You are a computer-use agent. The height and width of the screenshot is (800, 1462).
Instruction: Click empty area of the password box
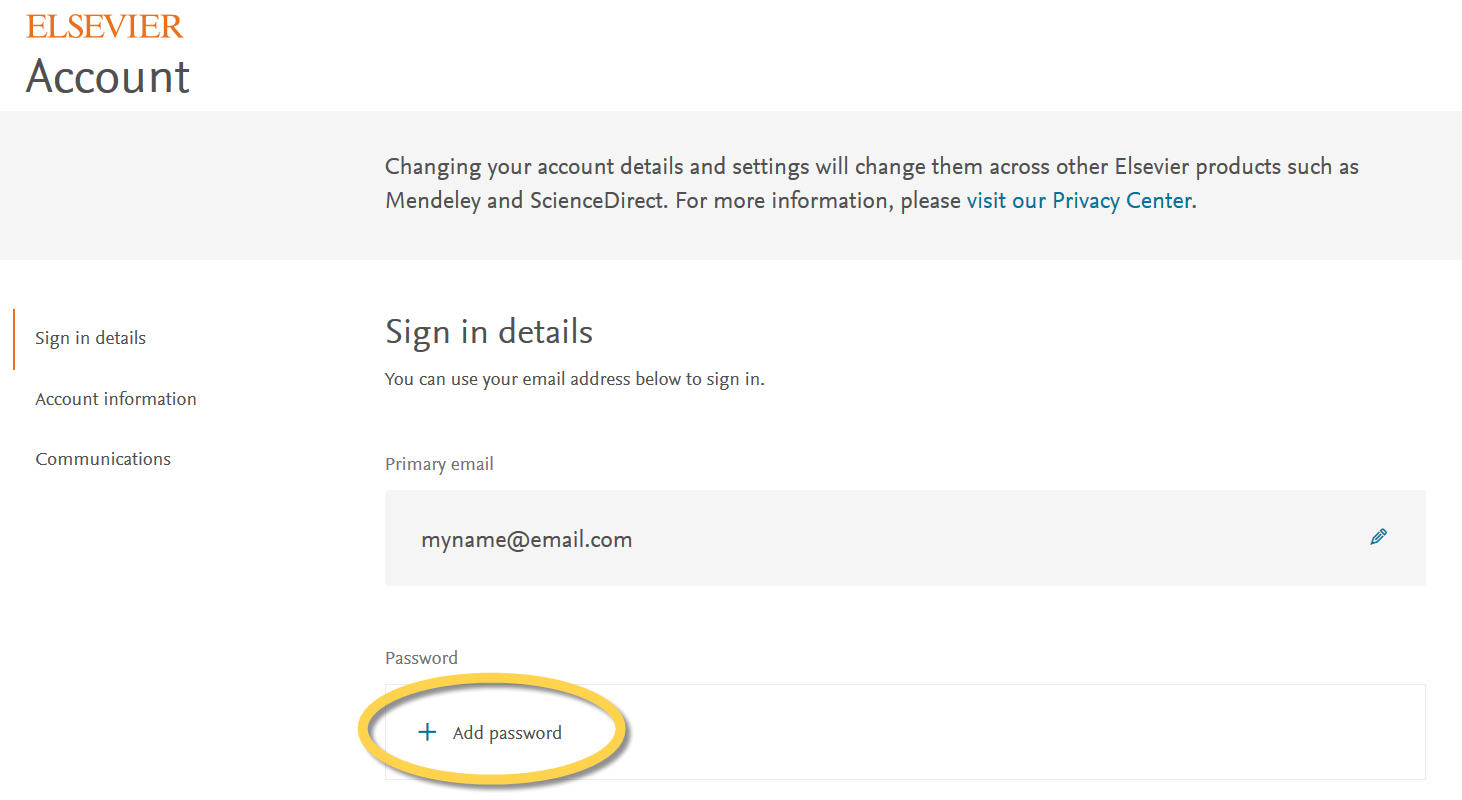point(1000,733)
